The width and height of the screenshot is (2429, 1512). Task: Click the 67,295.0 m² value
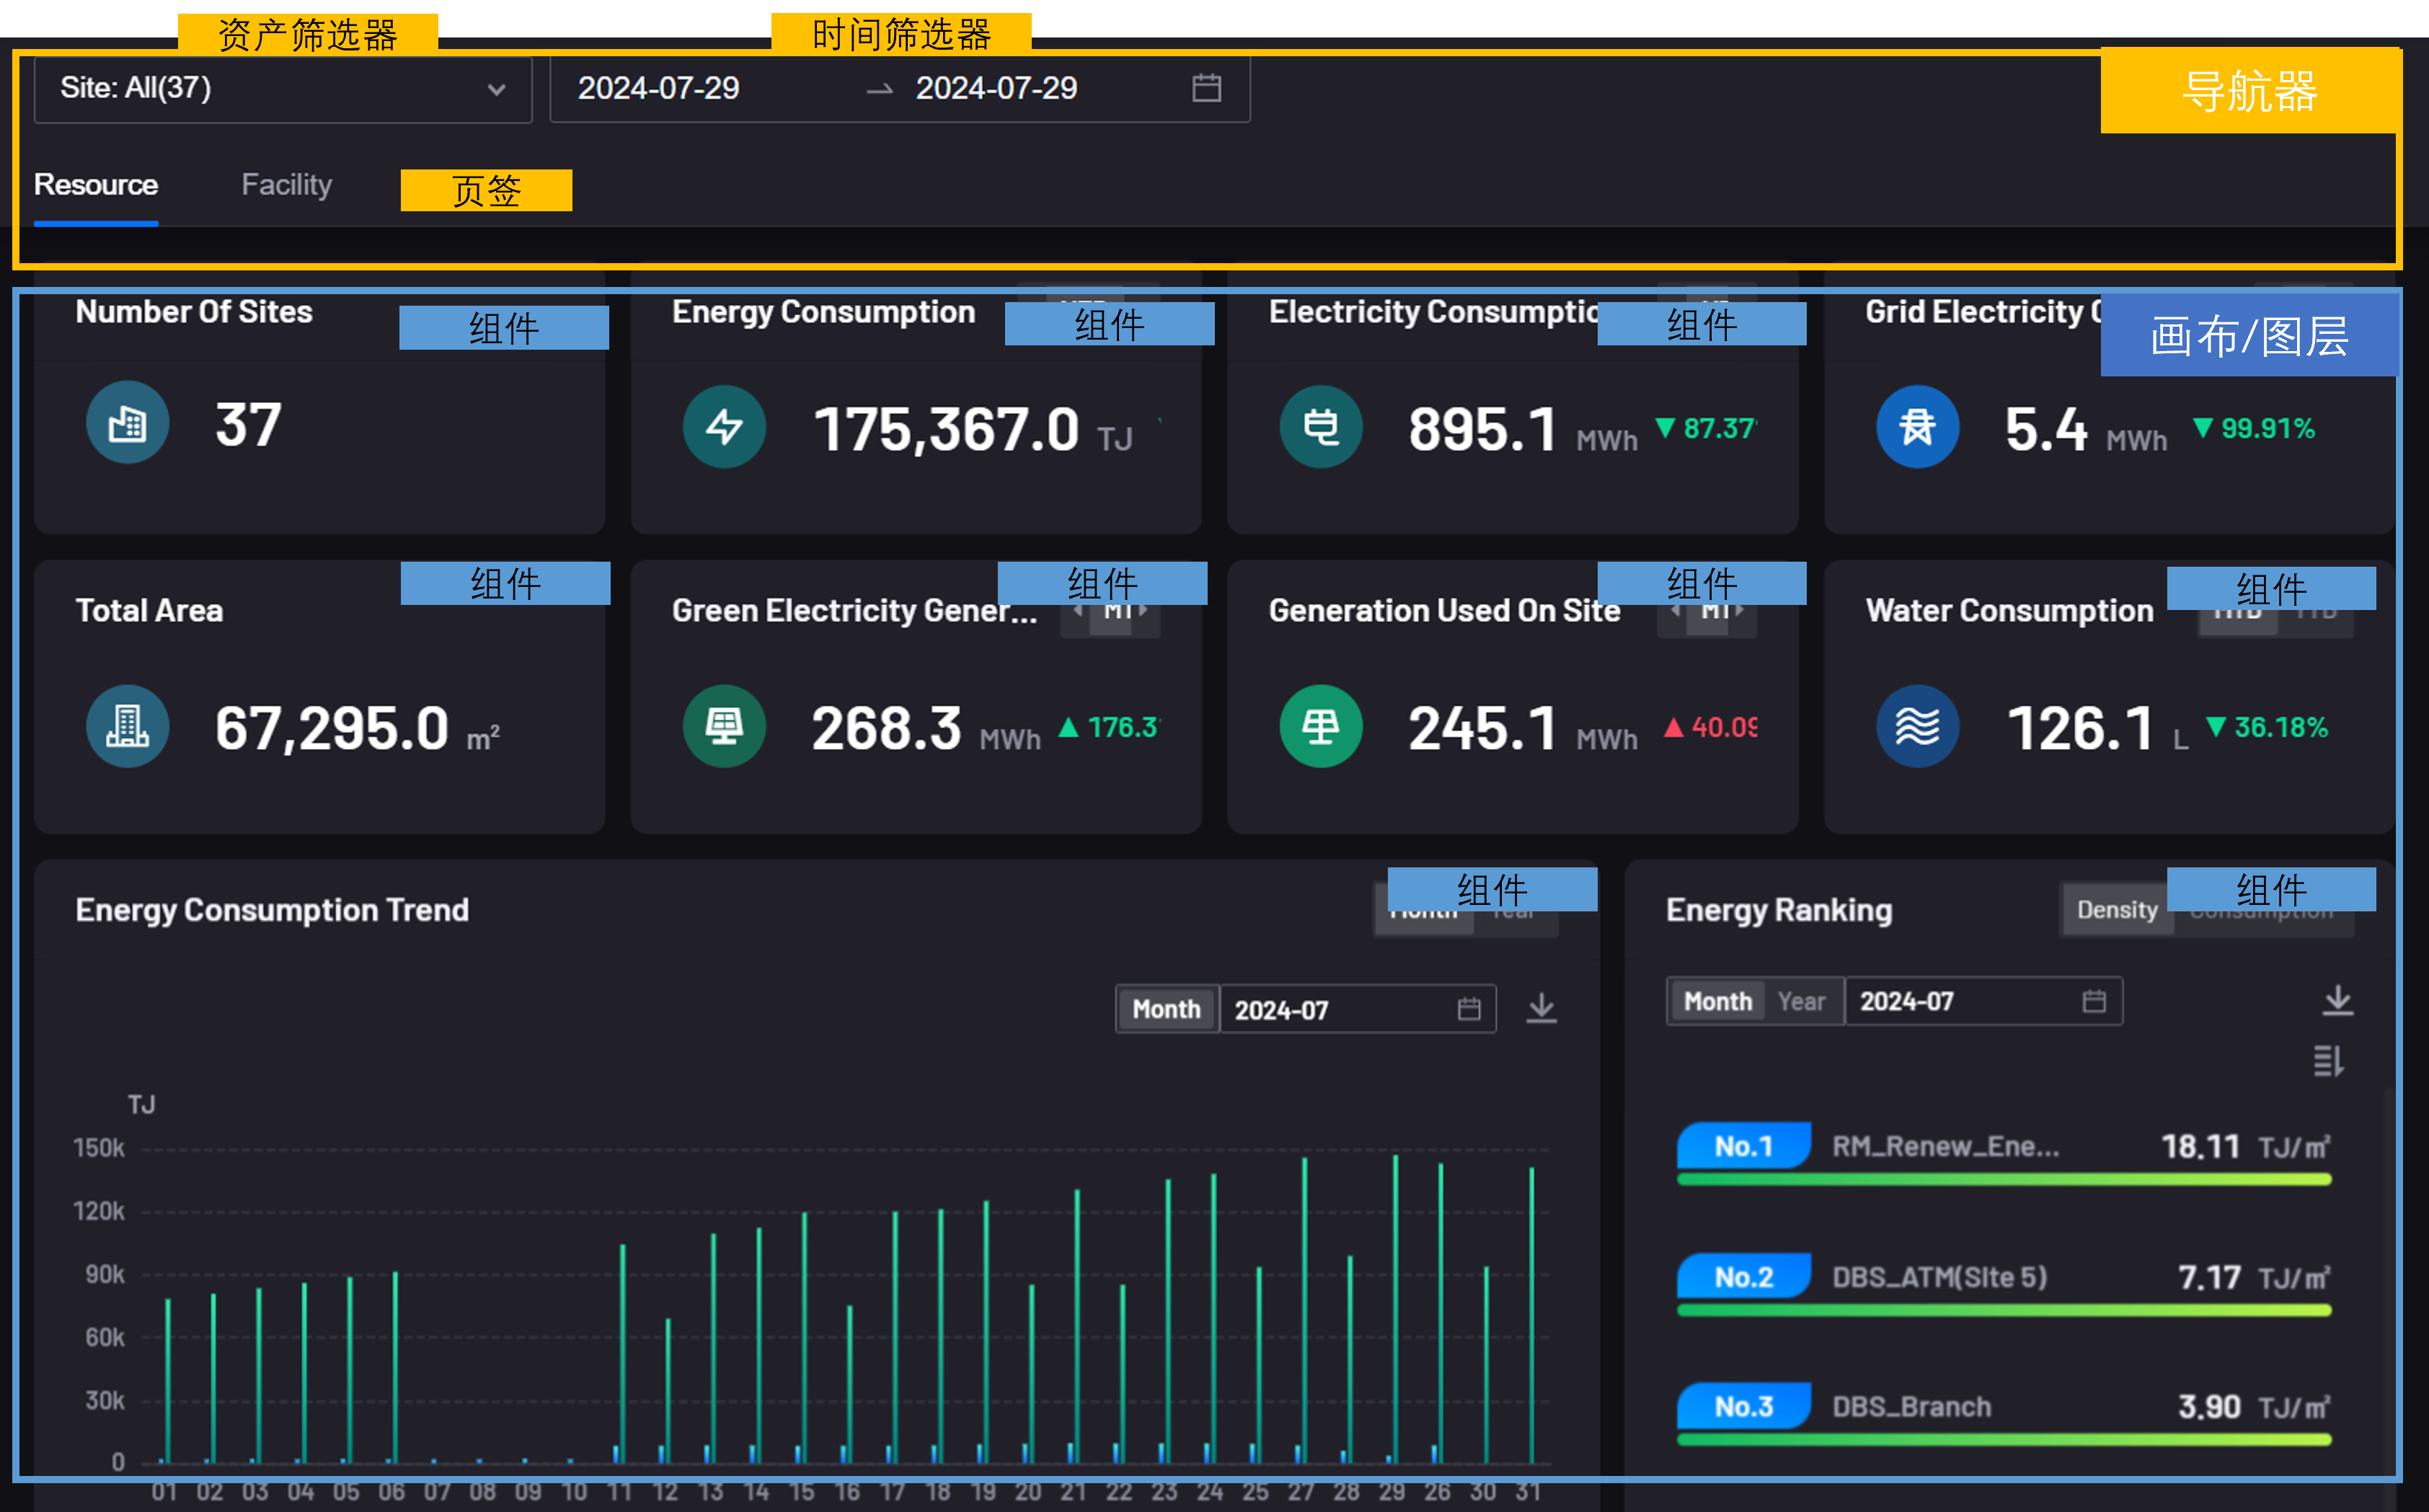tap(357, 728)
